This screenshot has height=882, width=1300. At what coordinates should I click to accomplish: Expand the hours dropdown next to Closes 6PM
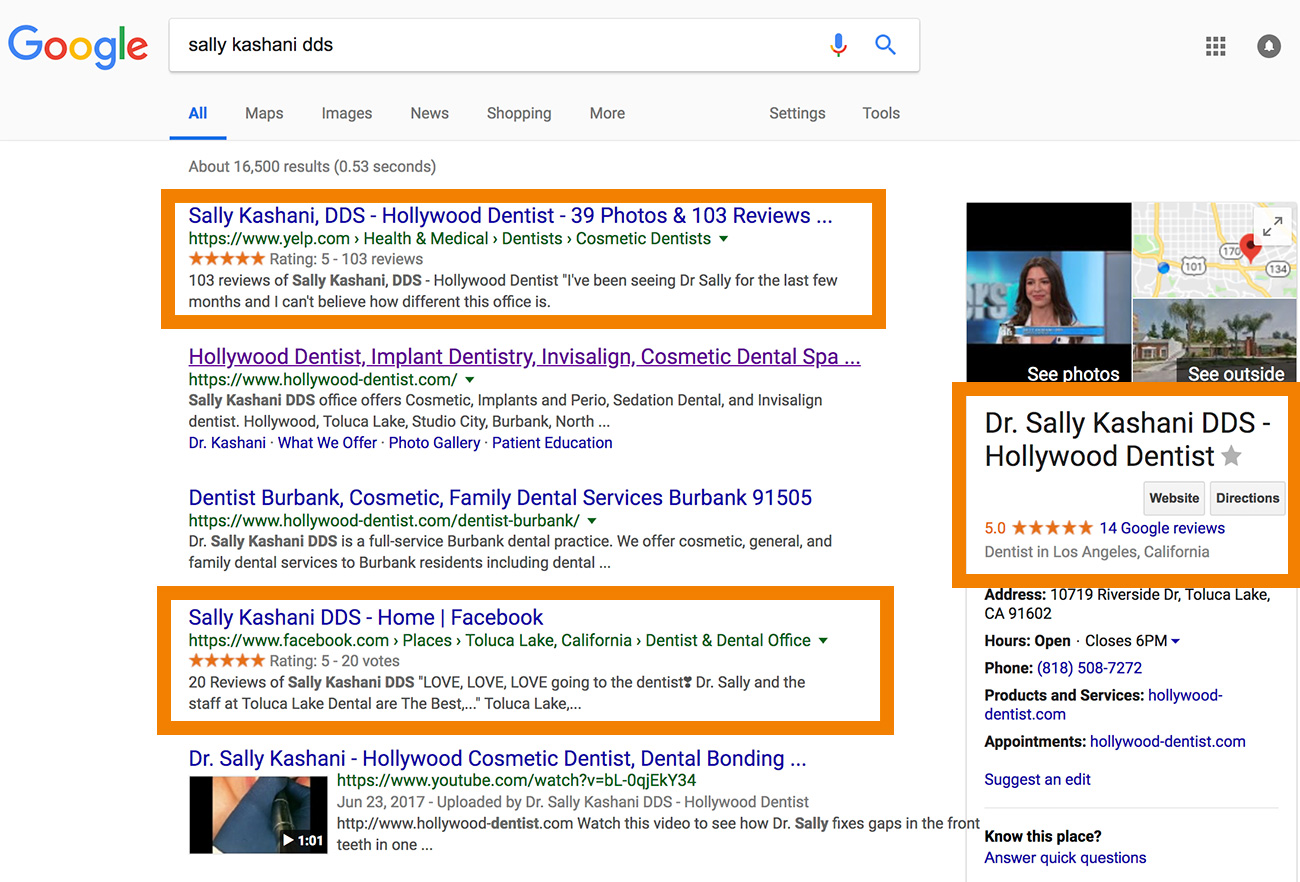tap(1175, 641)
